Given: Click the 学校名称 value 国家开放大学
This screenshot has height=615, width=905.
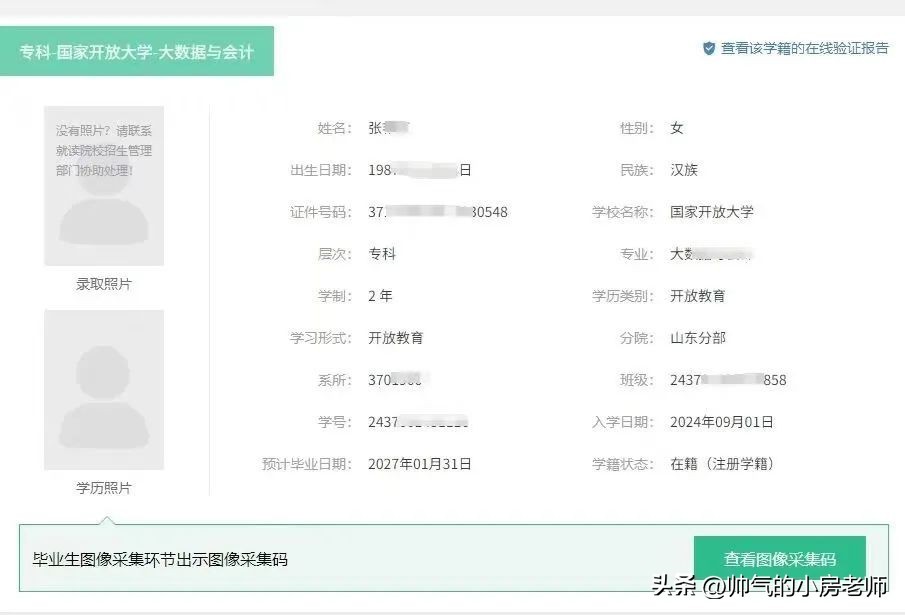Looking at the screenshot, I should (712, 212).
